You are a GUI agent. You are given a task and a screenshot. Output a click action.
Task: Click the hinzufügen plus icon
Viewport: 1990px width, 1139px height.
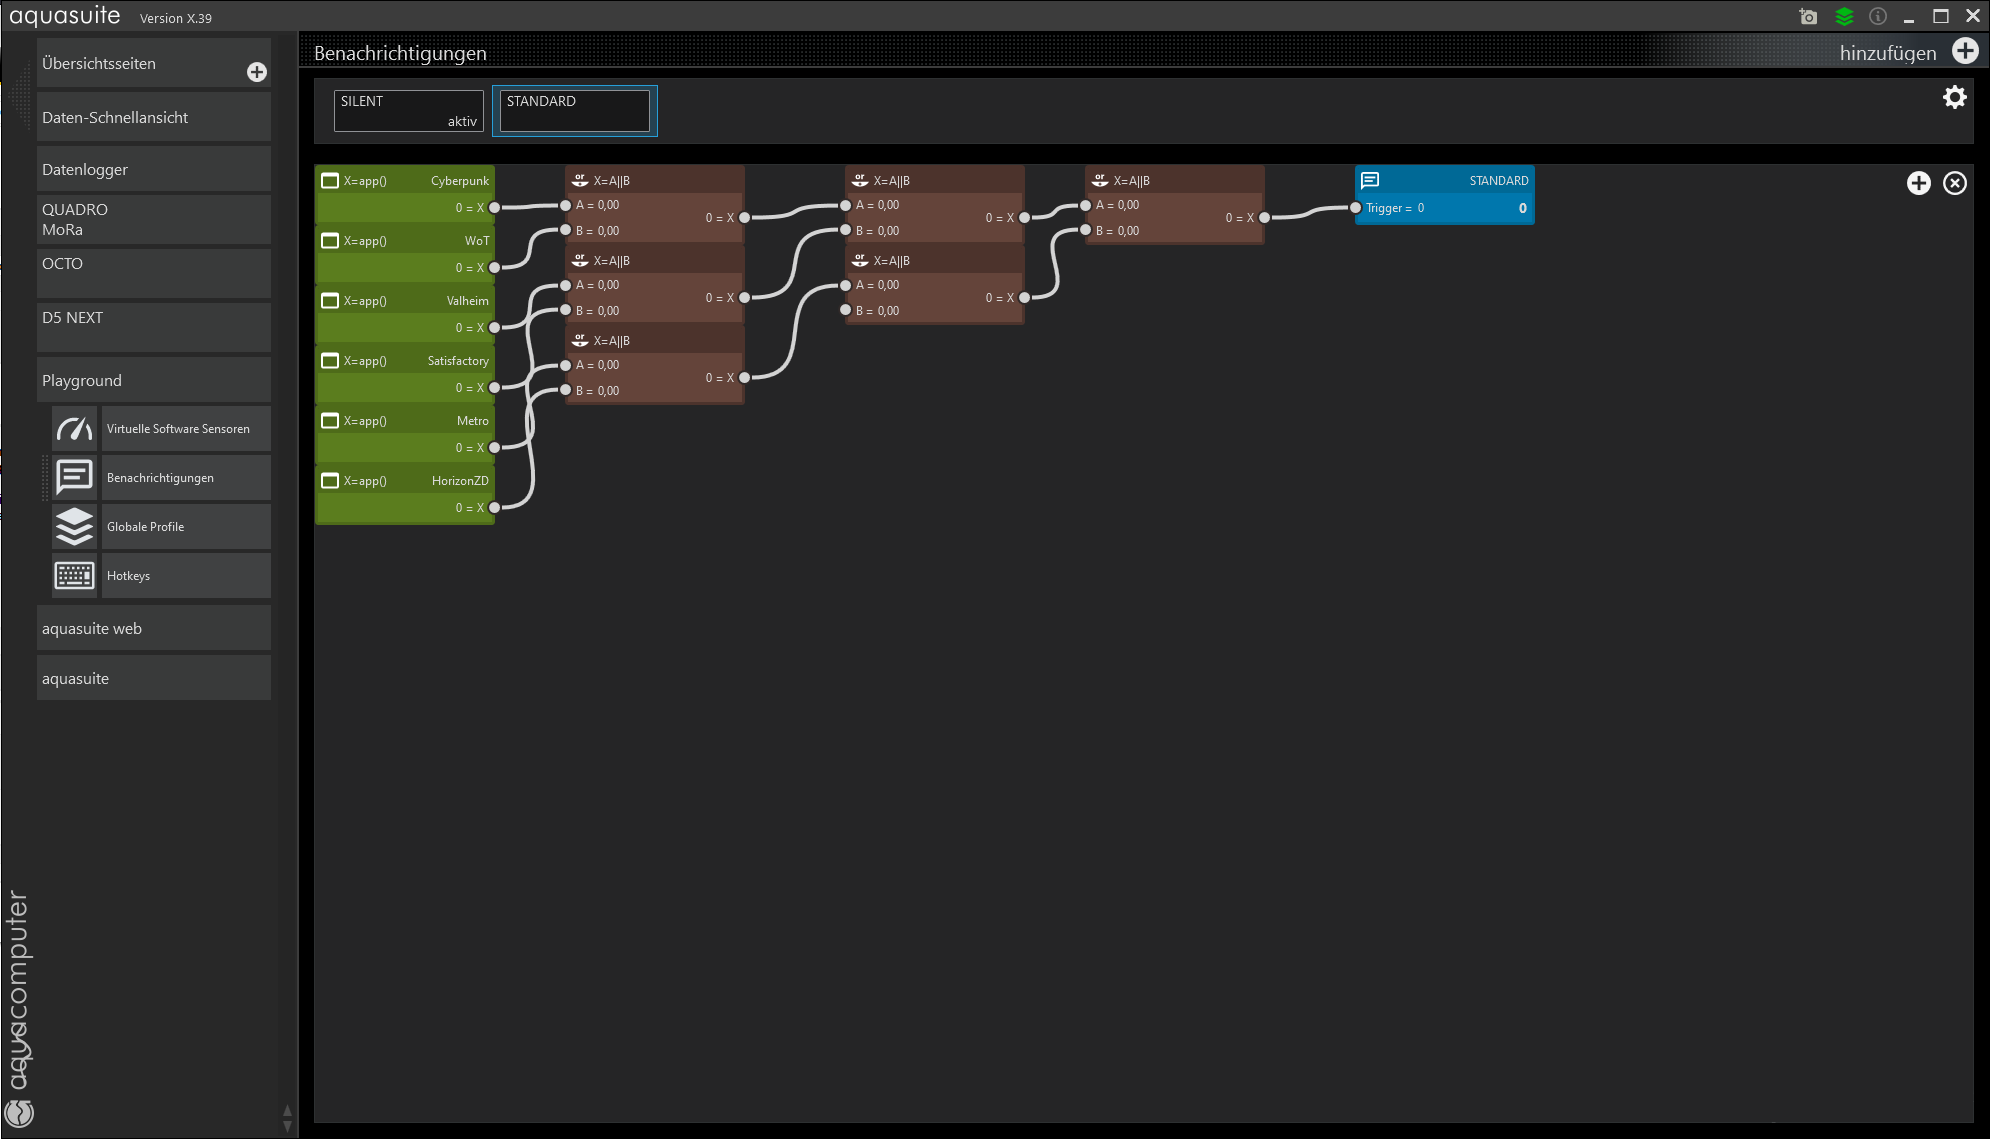[x=1965, y=52]
